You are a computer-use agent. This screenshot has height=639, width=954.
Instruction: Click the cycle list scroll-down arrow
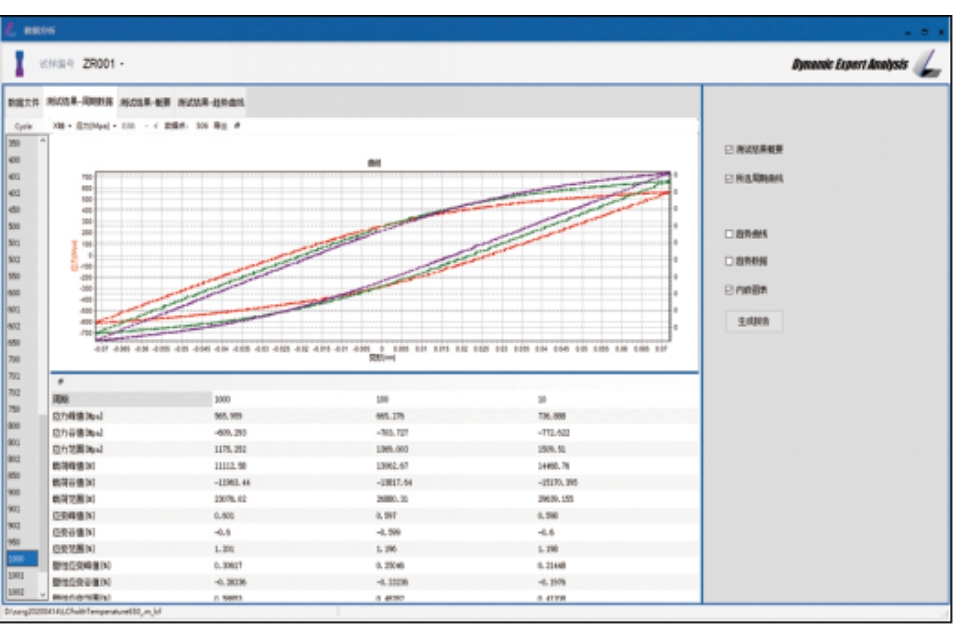[42, 595]
